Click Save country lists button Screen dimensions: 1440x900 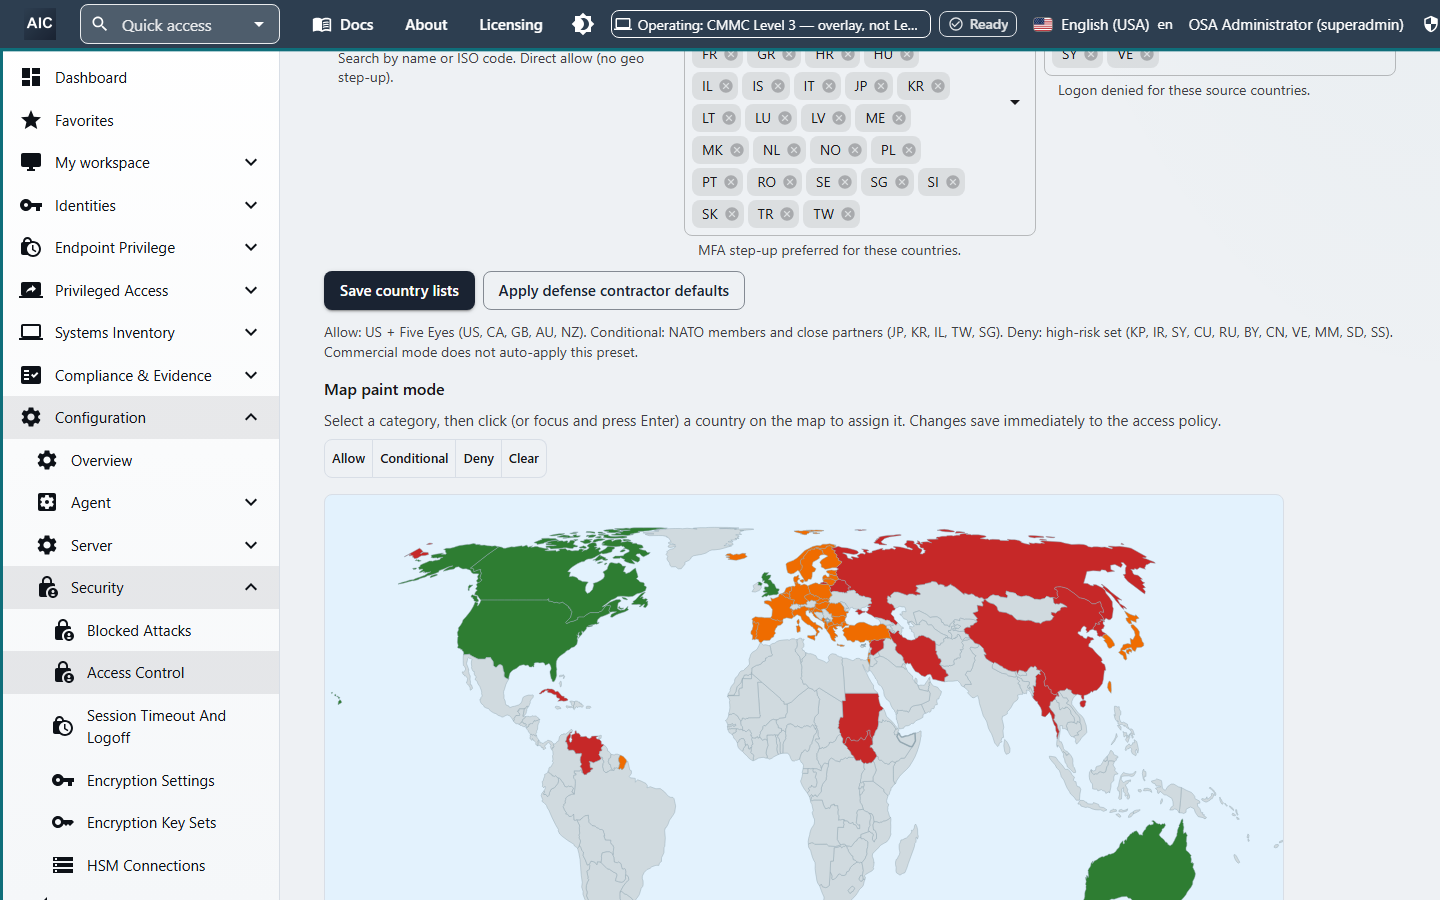pyautogui.click(x=399, y=290)
